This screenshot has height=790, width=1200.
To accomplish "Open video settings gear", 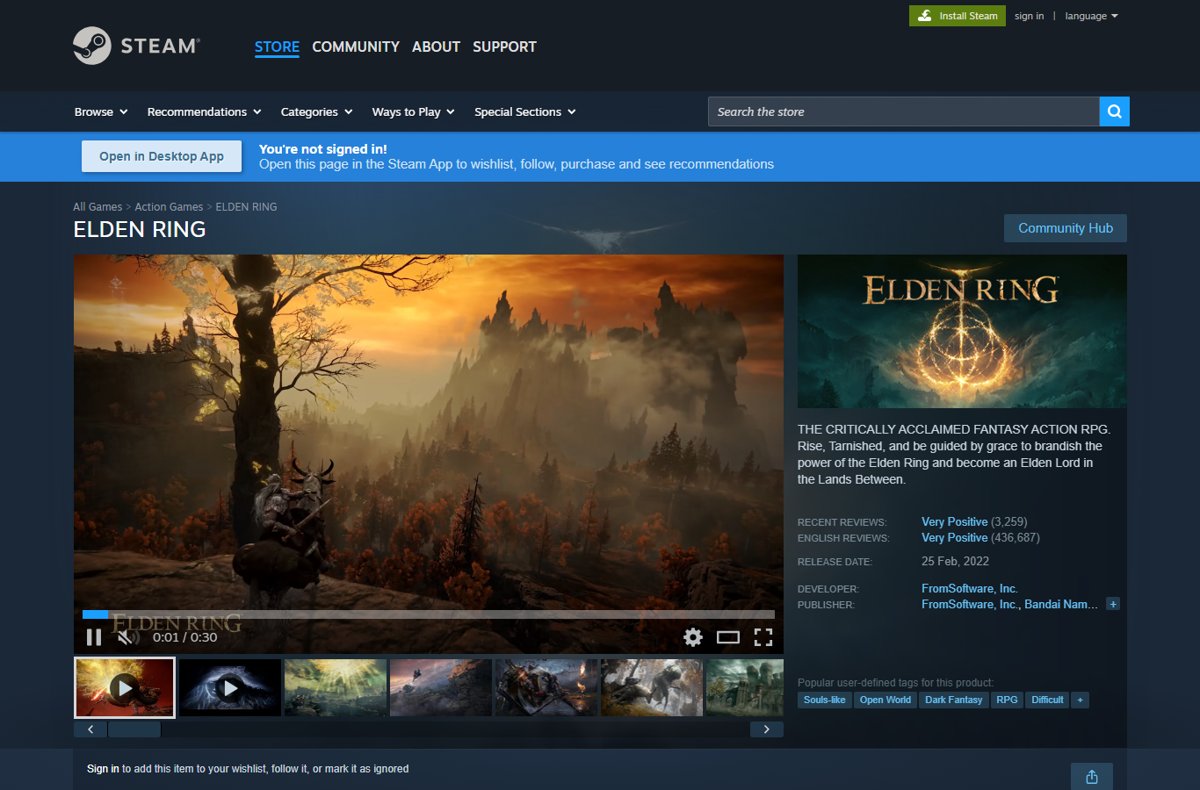I will pos(693,637).
